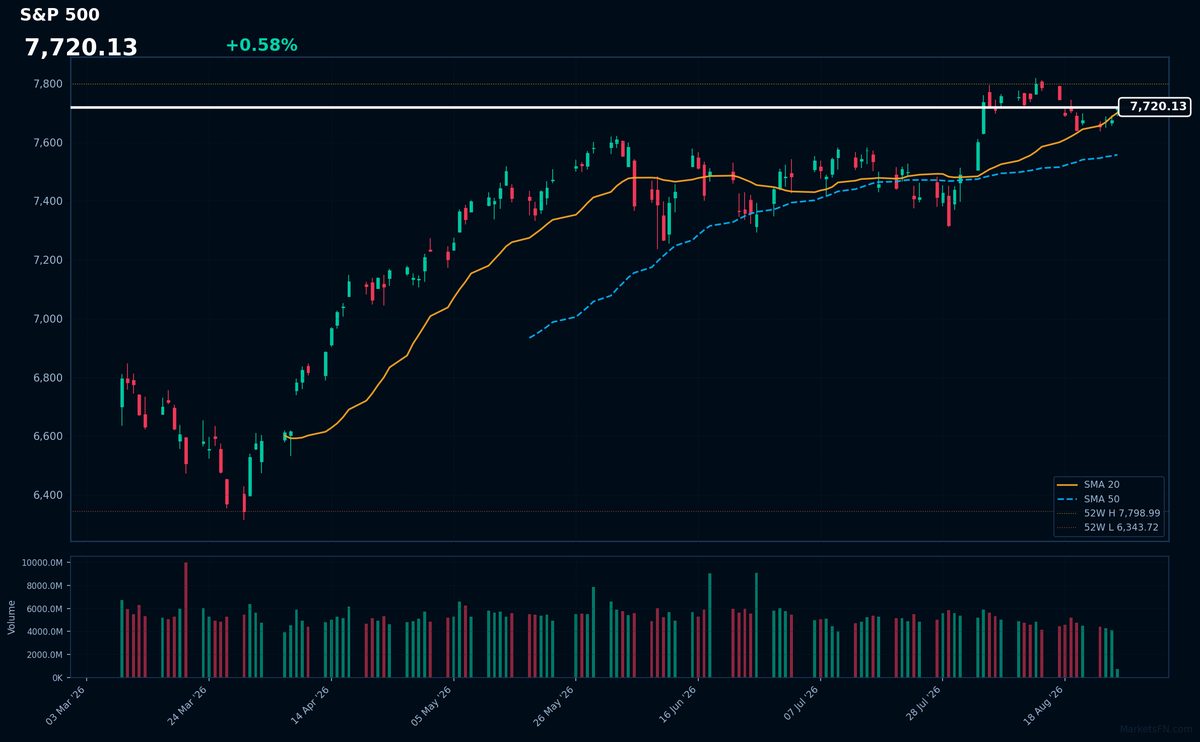Click the +0.58% change value
This screenshot has height=742, width=1200.
pos(261,45)
